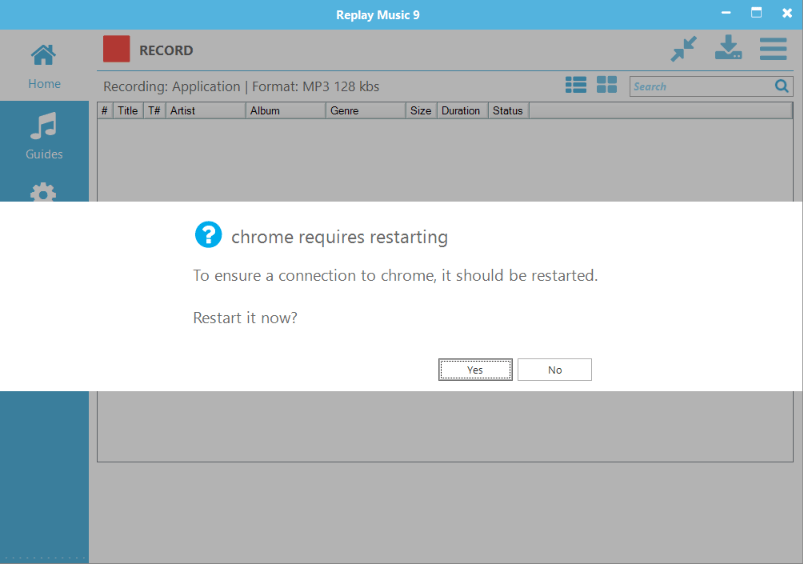Screen dimensions: 803x564
Task: Sort by Title column header
Action: pos(128,111)
